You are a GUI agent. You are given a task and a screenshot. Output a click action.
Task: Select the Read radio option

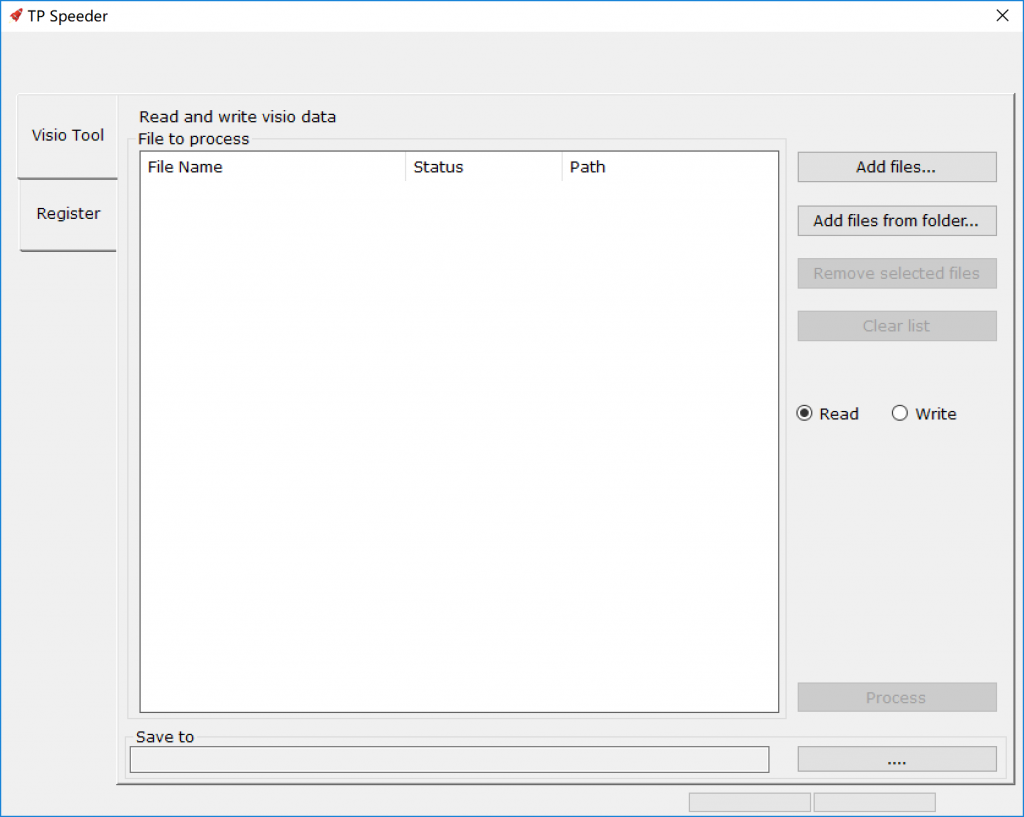click(805, 414)
